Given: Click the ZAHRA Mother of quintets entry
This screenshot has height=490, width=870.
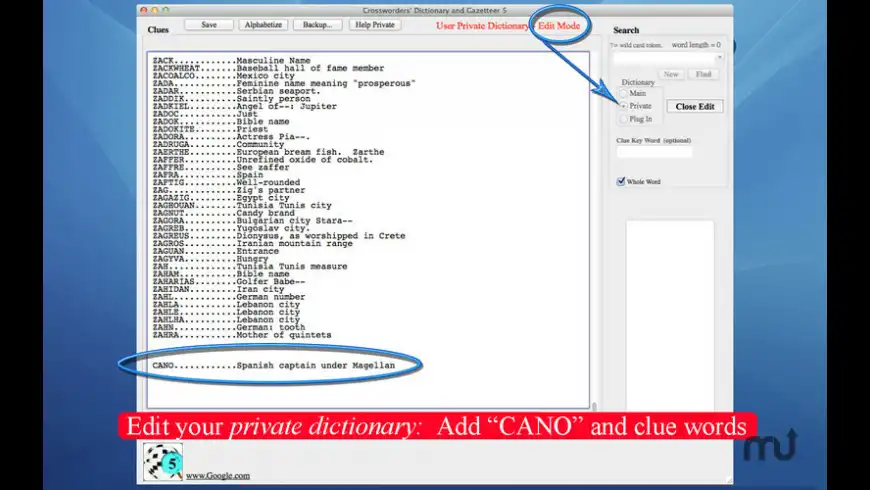Looking at the screenshot, I should coord(242,335).
